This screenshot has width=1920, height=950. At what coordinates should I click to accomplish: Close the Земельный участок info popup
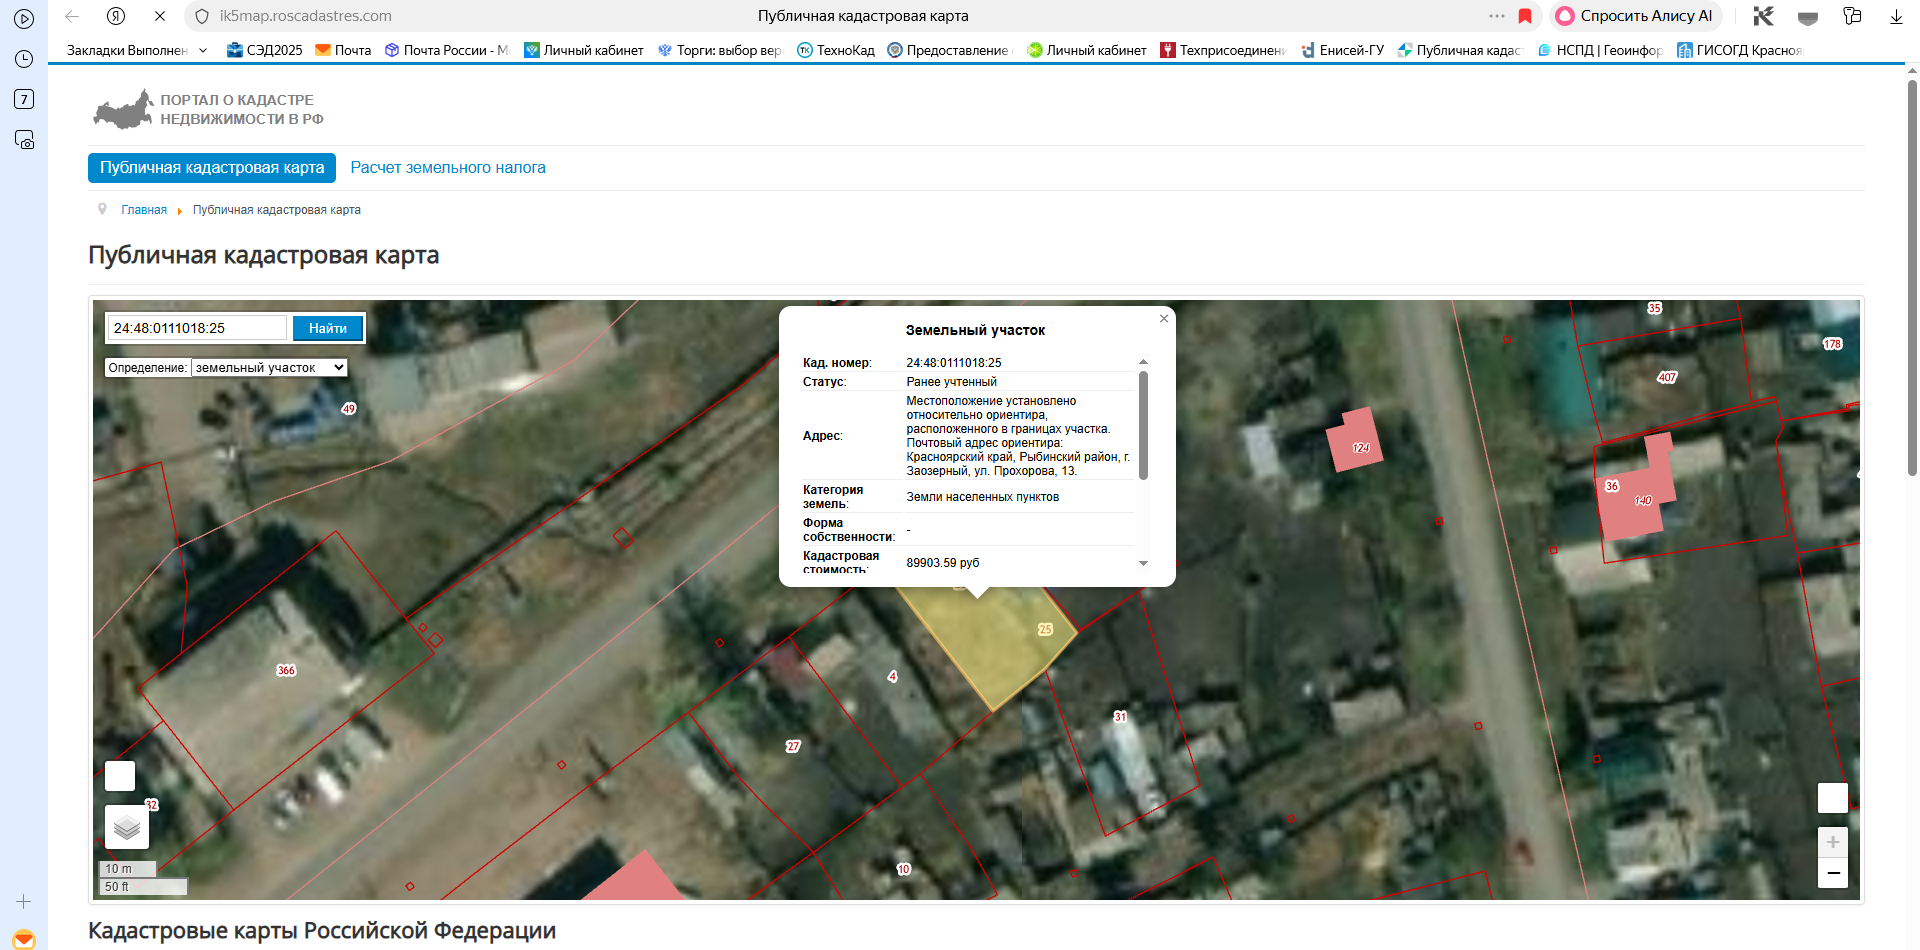click(1164, 319)
